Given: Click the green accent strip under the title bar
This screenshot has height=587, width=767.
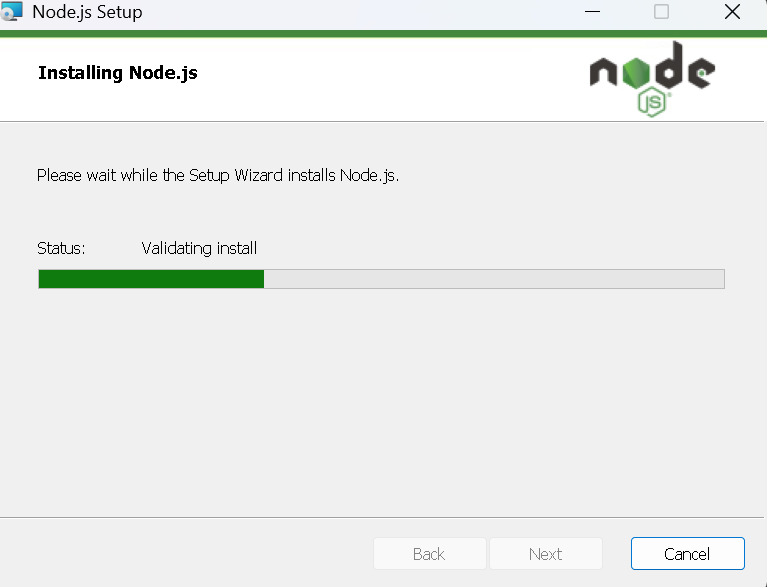Looking at the screenshot, I should coord(384,34).
